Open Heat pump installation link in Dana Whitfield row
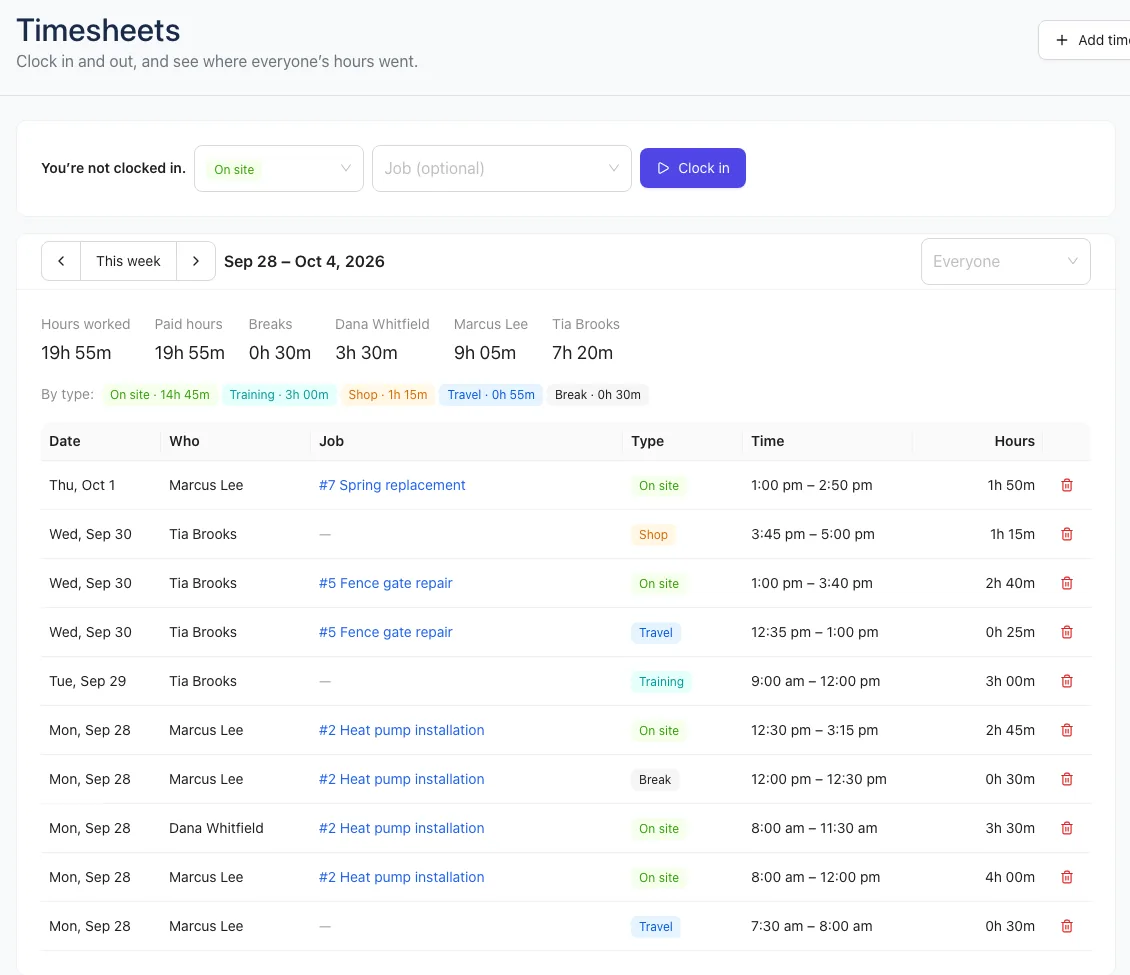The image size is (1130, 975). 401,828
